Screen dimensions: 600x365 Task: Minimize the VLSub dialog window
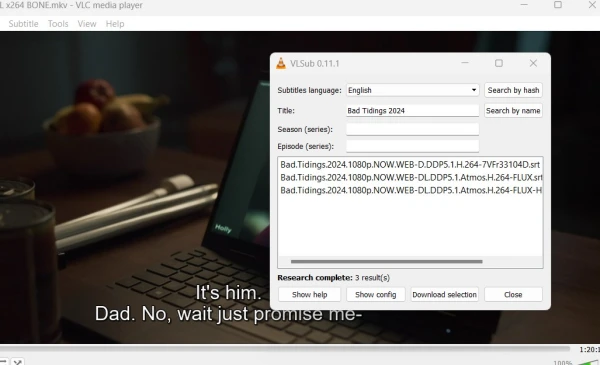point(465,63)
